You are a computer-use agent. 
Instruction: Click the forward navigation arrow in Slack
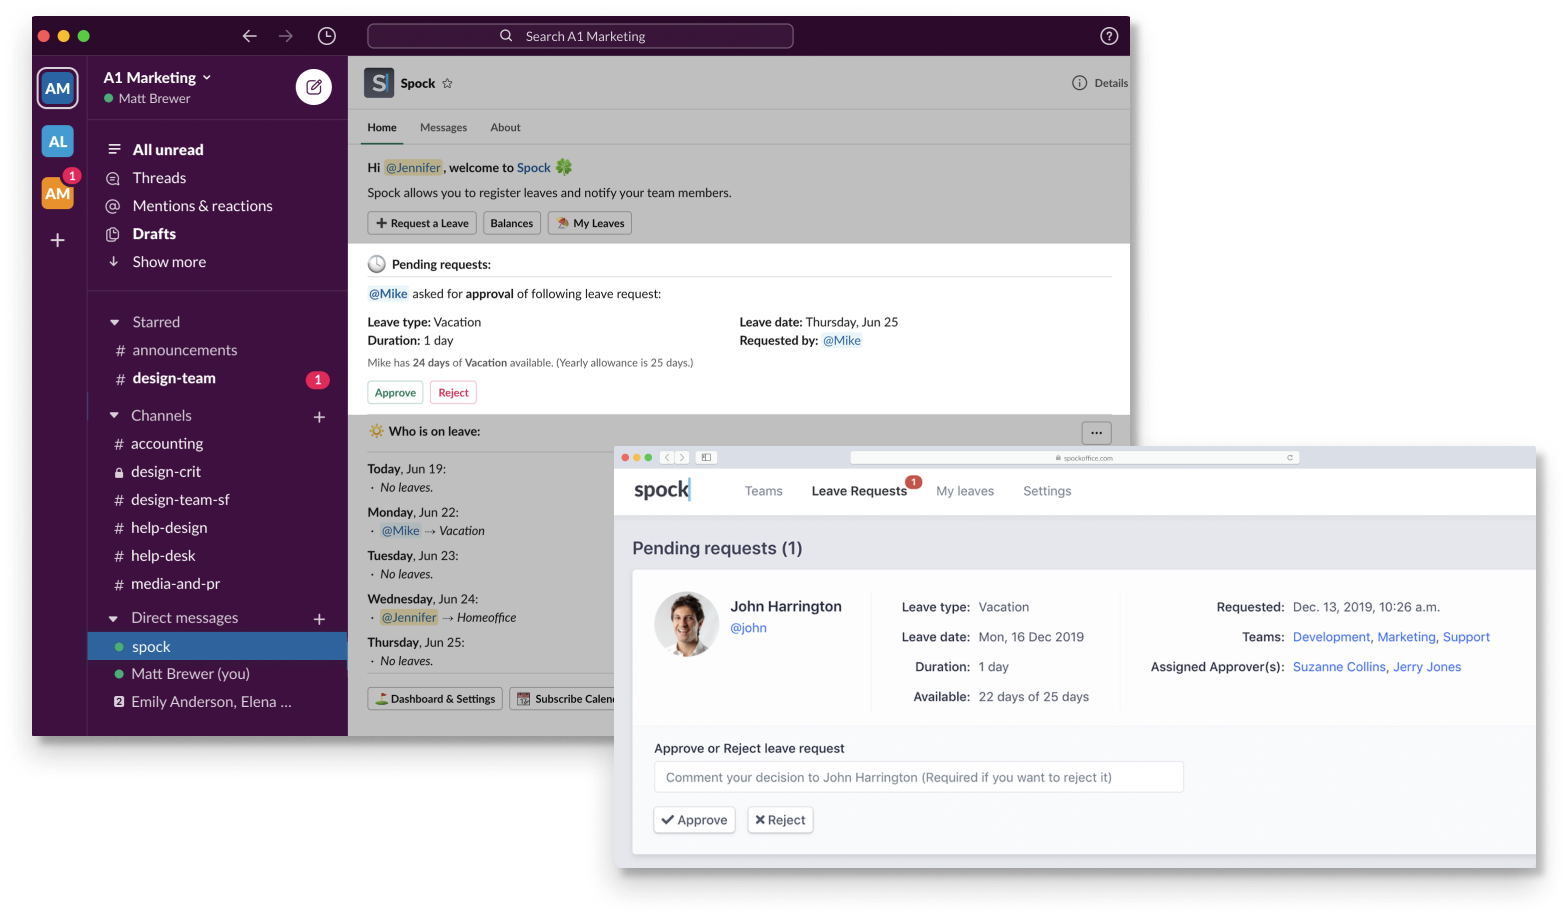click(286, 36)
